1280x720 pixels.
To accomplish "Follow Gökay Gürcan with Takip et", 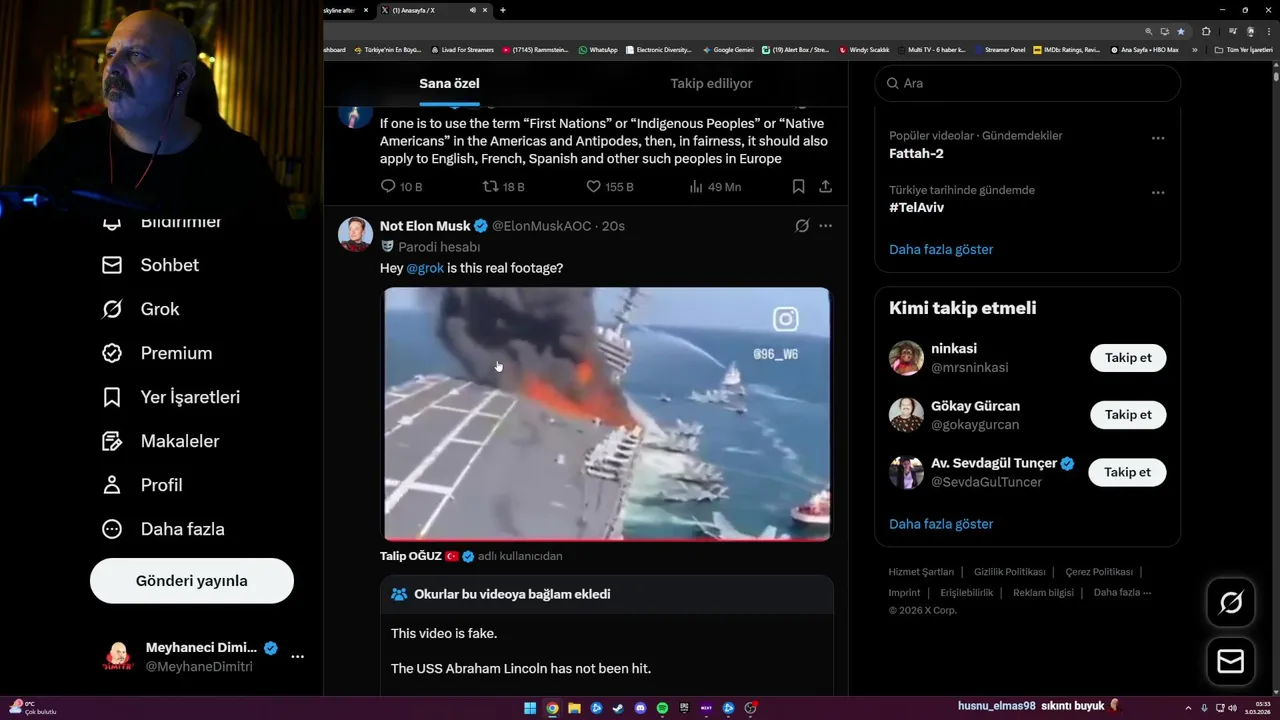I will tap(1127, 415).
